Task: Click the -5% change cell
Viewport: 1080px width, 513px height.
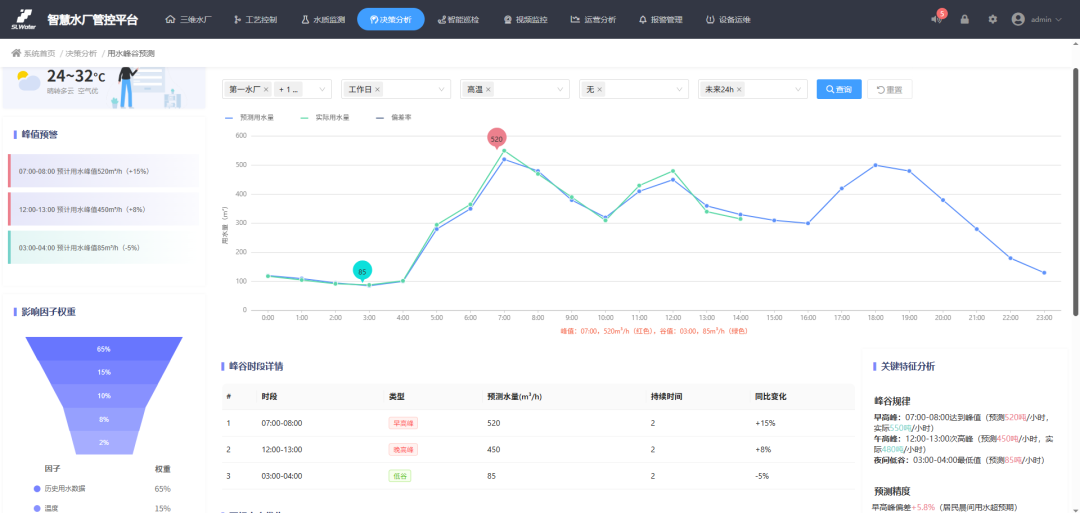Action: point(762,476)
